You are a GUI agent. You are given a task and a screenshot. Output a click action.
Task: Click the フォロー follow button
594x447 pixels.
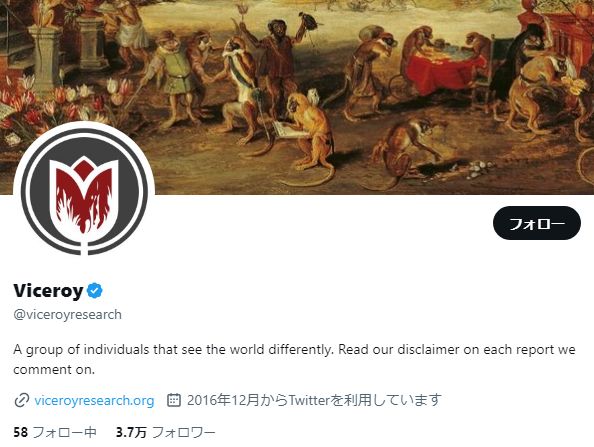click(x=536, y=223)
